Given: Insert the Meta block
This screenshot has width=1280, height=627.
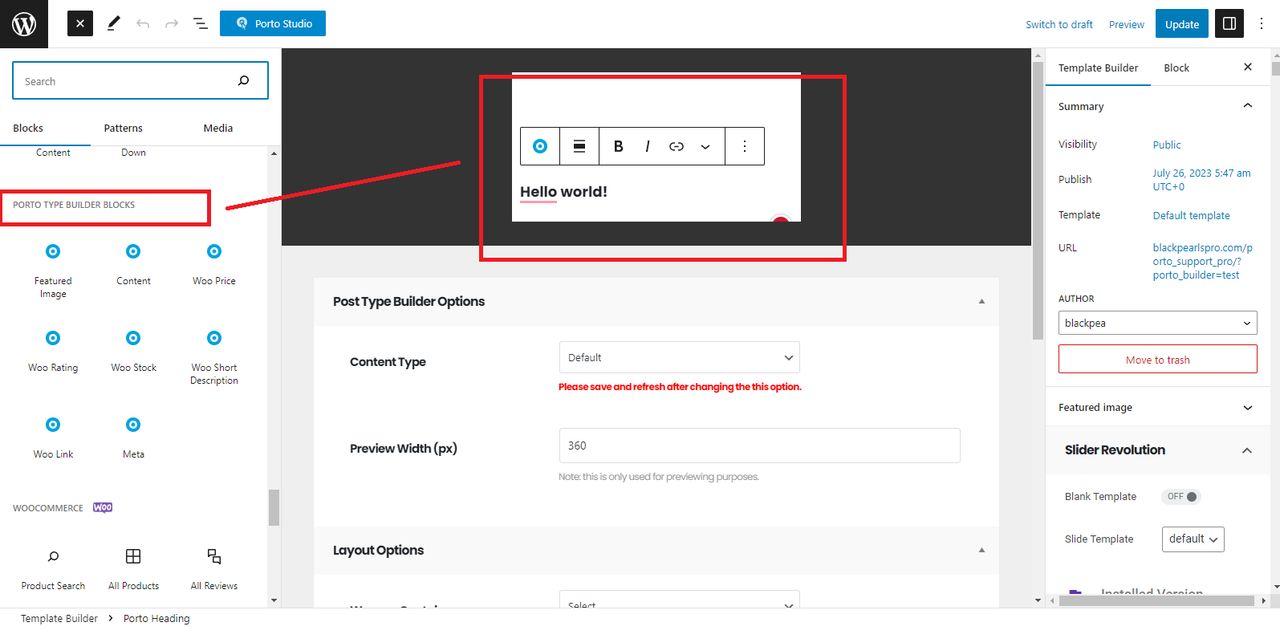Looking at the screenshot, I should coord(133,438).
